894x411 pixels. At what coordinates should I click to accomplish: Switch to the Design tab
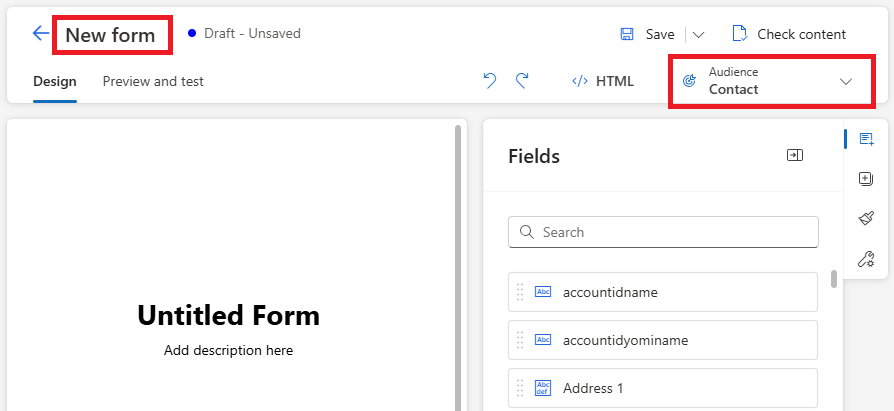pos(55,81)
